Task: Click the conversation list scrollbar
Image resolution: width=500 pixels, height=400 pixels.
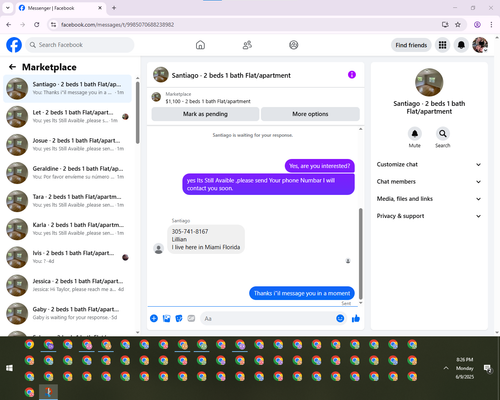Action: [138, 112]
